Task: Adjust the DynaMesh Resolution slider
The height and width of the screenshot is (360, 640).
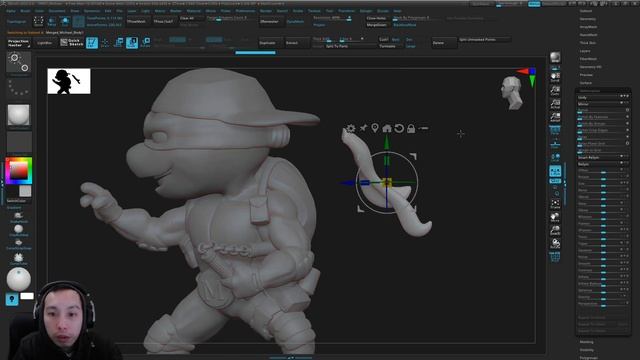Action: (332, 18)
